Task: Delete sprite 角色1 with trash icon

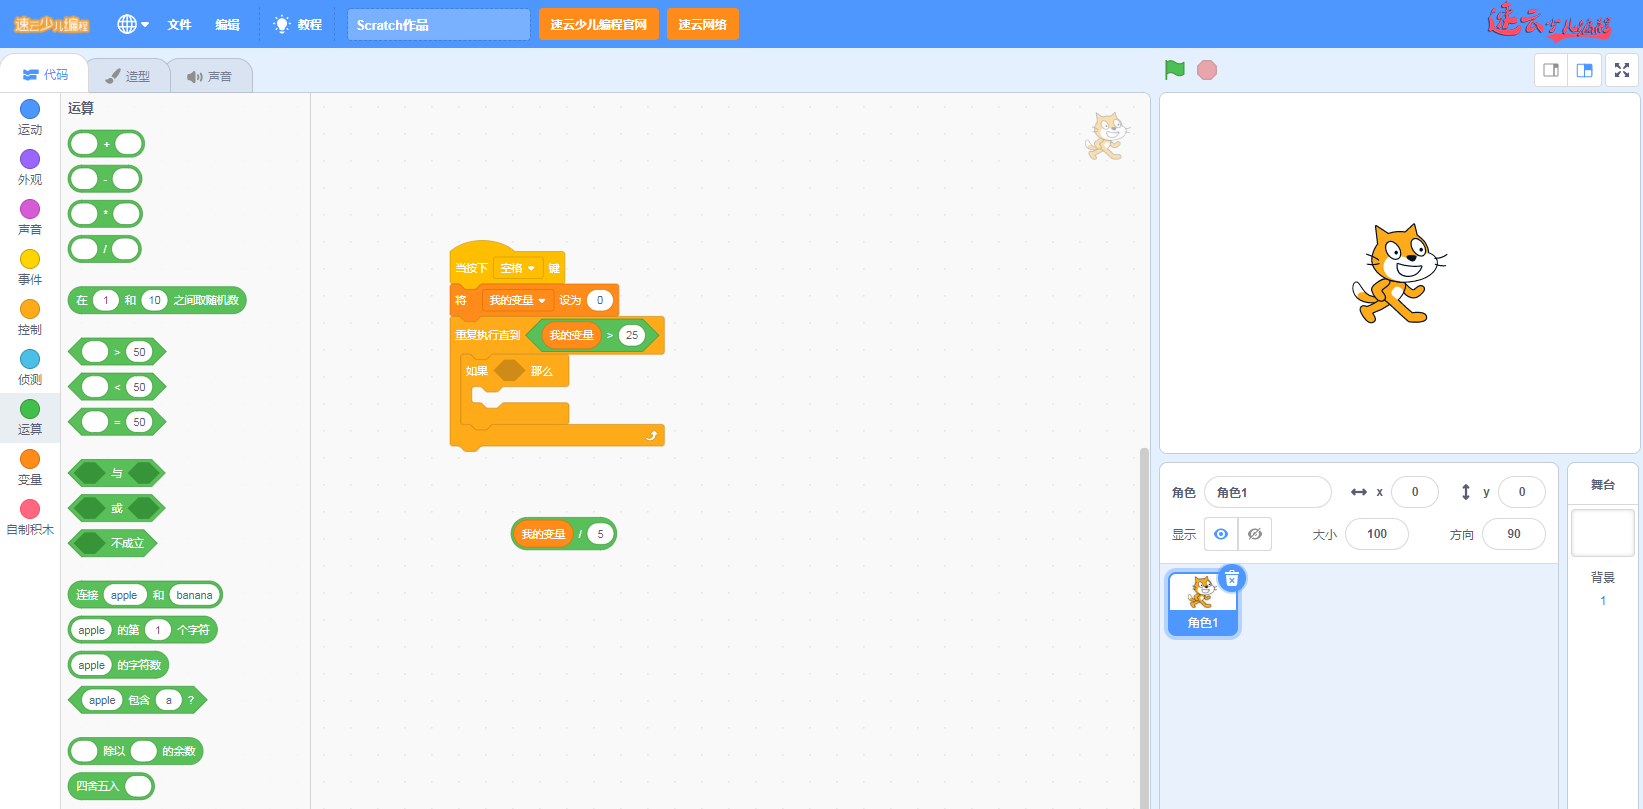Action: tap(1232, 578)
